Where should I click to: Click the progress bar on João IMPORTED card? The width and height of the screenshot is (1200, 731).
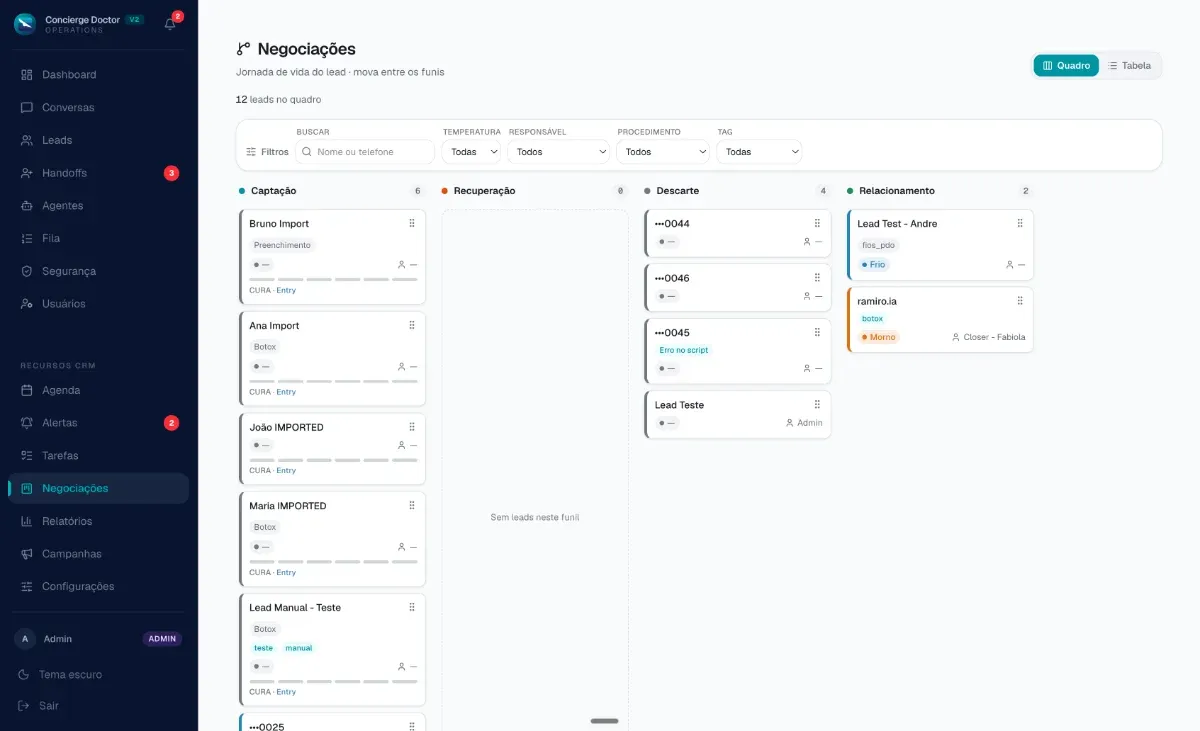coord(333,460)
